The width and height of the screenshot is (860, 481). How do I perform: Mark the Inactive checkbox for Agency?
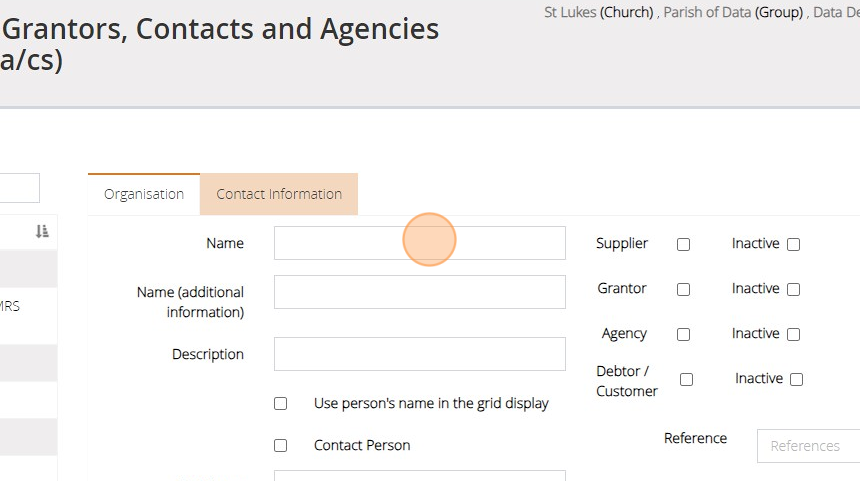793,334
